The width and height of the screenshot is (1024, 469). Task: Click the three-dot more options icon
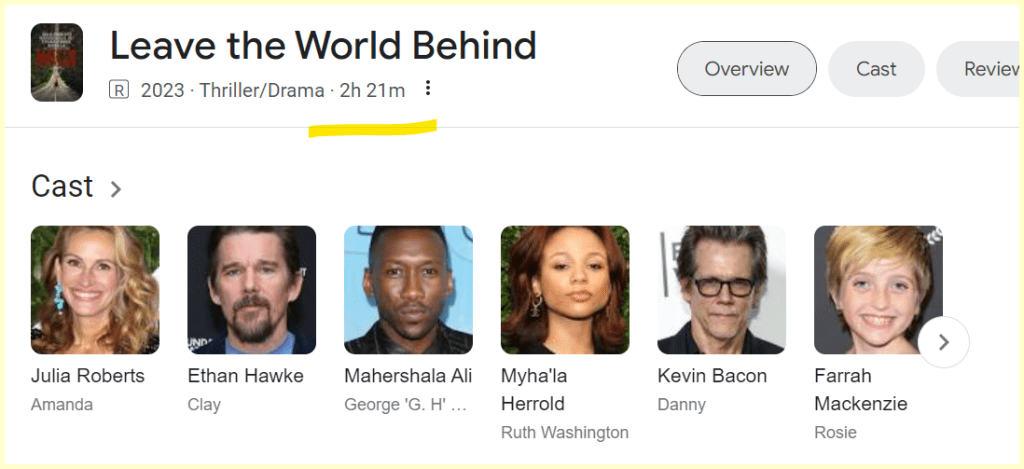click(428, 89)
